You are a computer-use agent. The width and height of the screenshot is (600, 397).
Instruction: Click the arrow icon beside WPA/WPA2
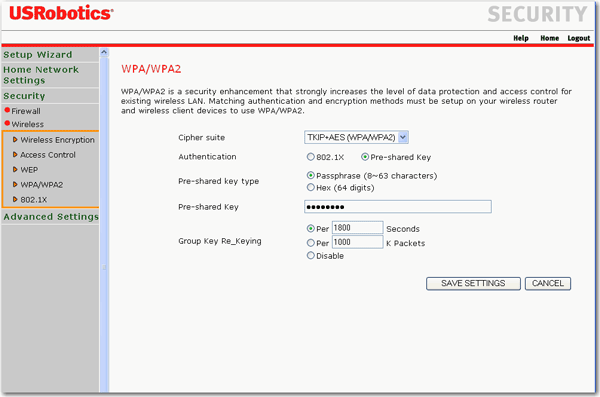coord(15,185)
